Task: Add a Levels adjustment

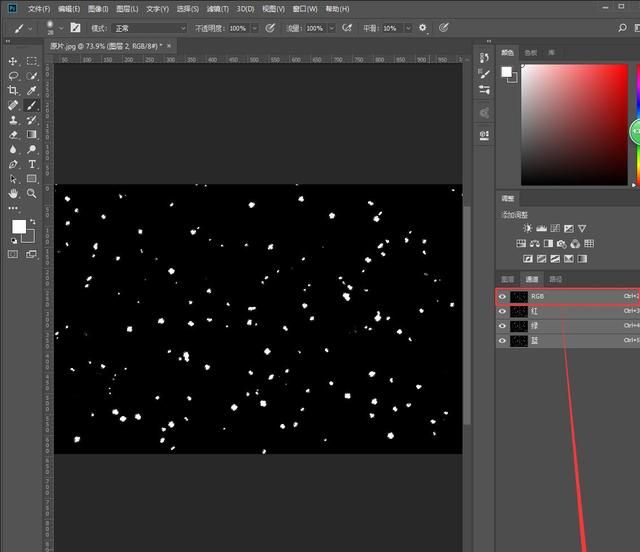Action: pos(541,228)
